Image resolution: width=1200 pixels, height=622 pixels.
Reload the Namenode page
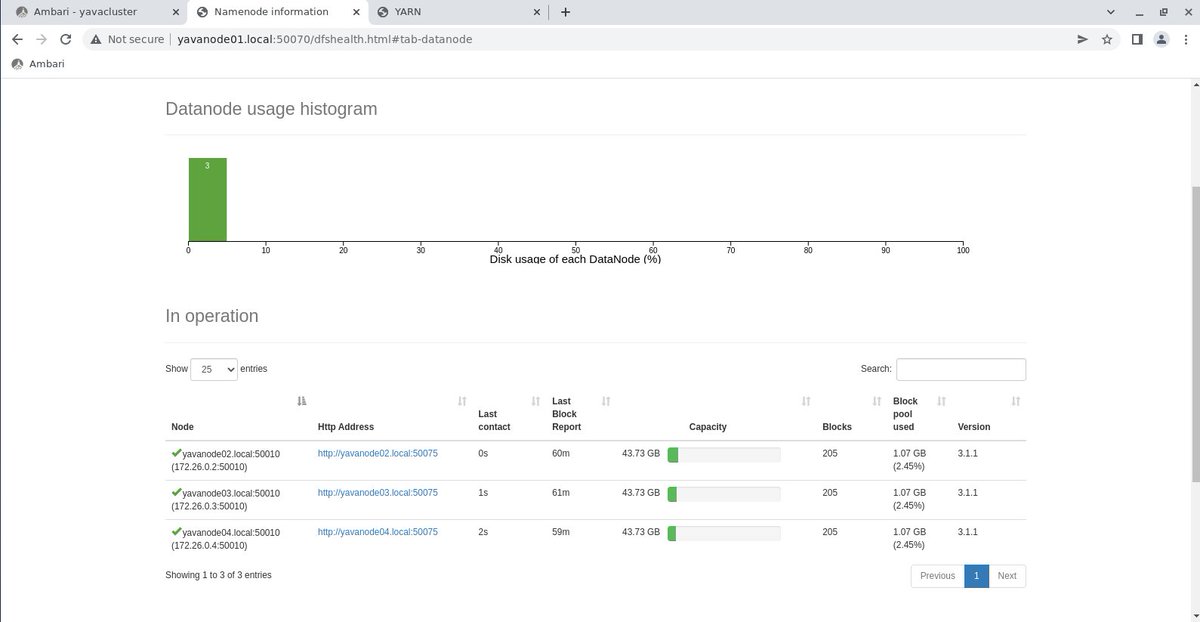click(66, 39)
